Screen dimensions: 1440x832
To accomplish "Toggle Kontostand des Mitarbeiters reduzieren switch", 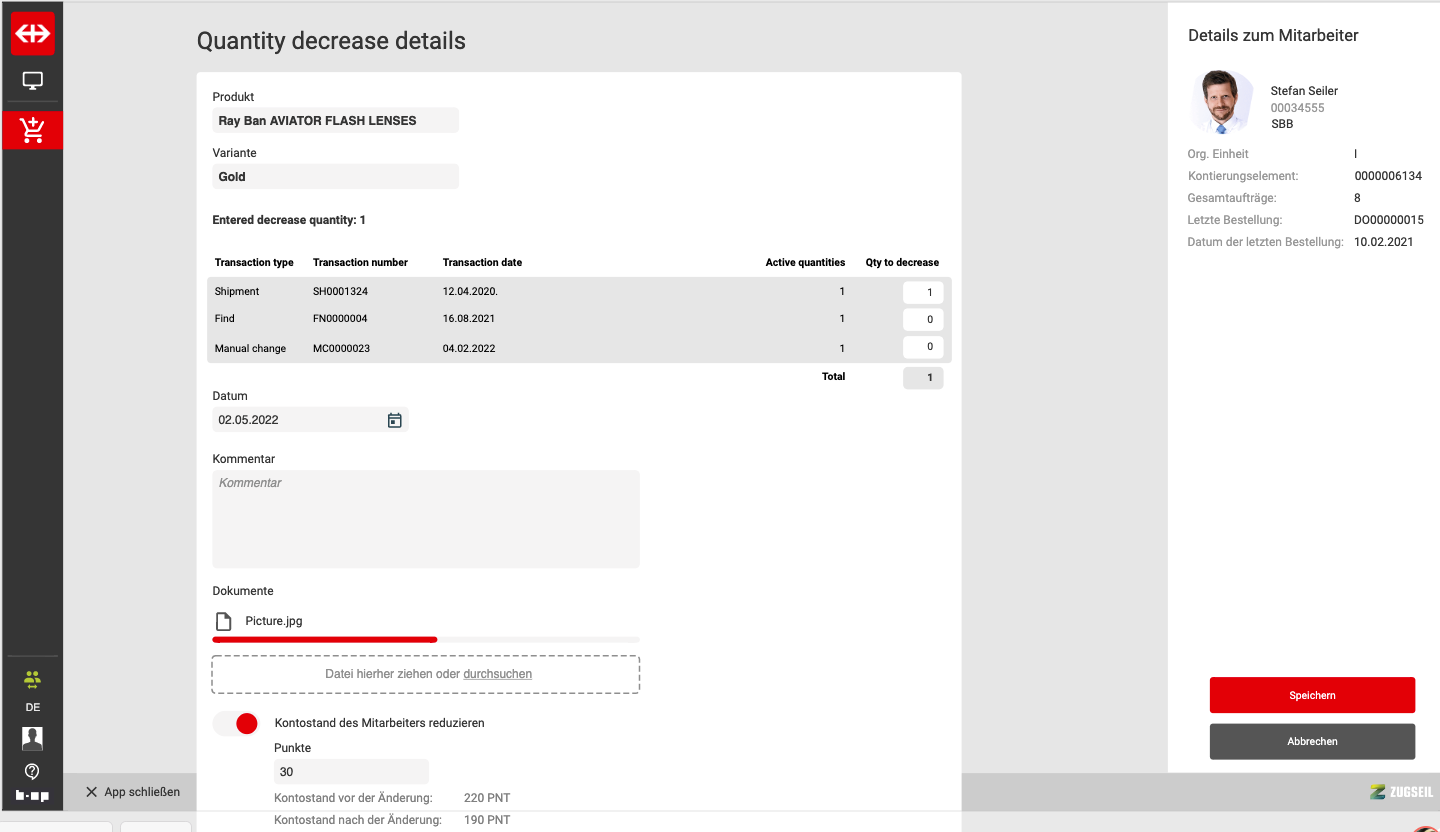I will (236, 723).
